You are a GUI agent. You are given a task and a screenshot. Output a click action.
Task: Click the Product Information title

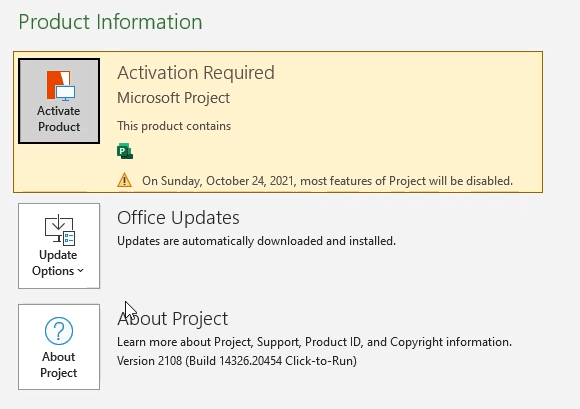pos(111,21)
